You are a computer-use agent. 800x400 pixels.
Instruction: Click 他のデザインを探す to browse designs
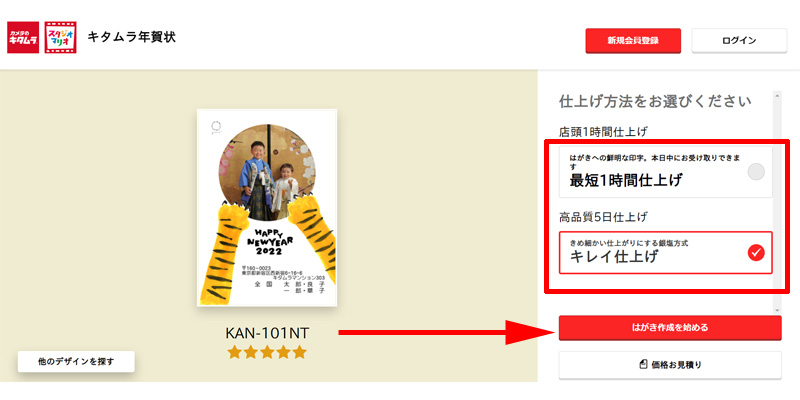pyautogui.click(x=76, y=362)
